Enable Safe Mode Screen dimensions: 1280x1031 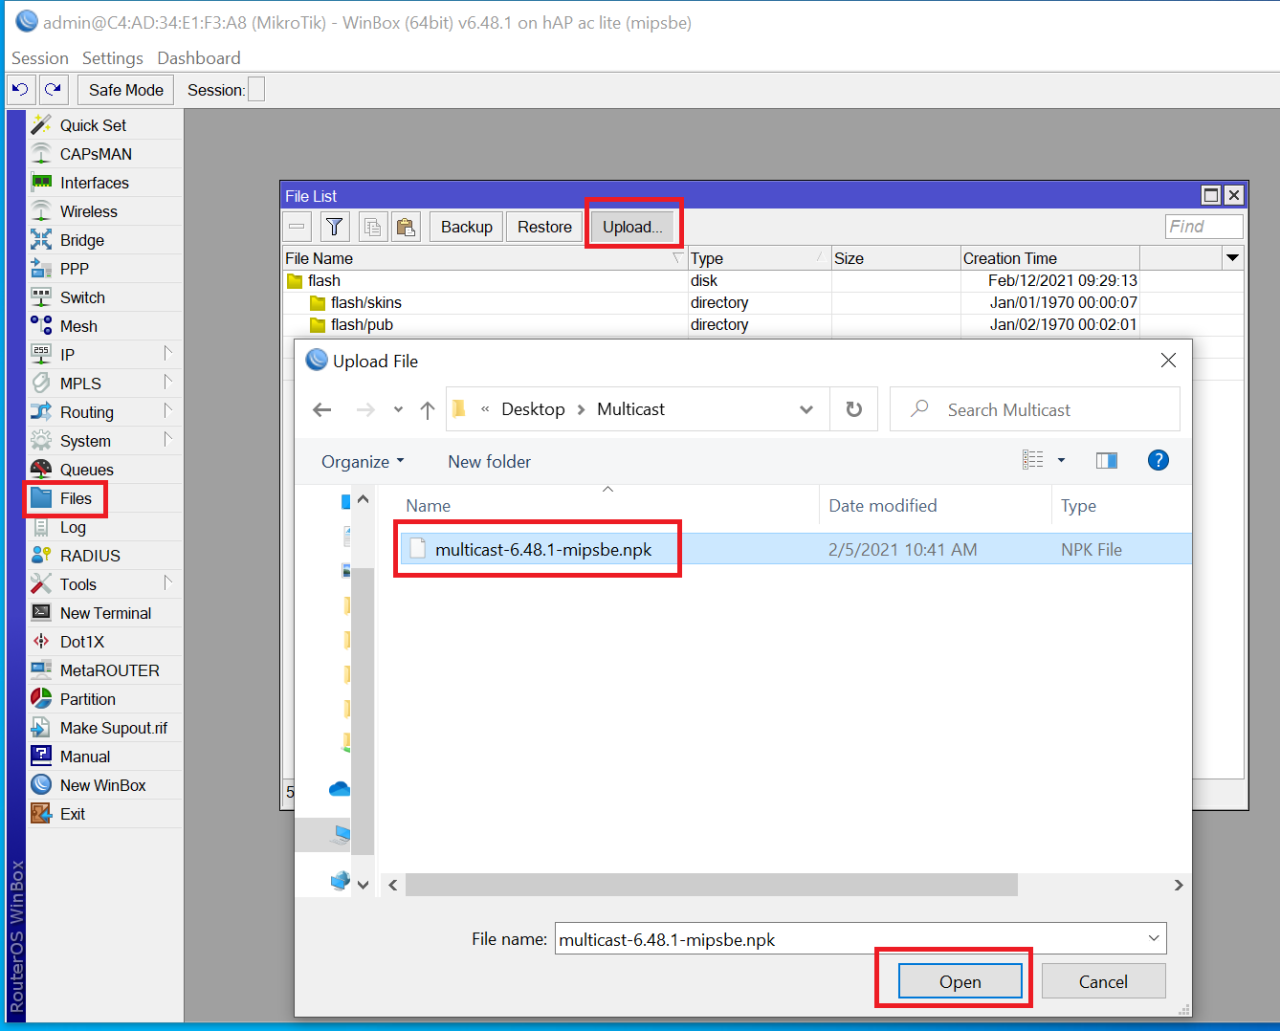(124, 89)
